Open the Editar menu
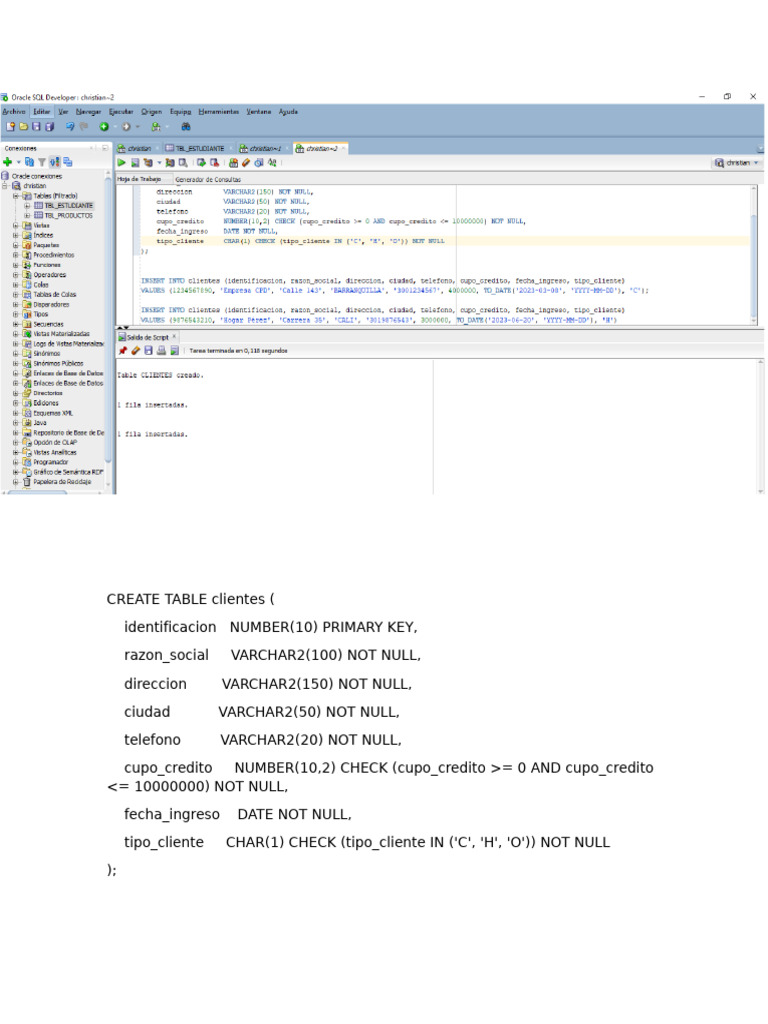The width and height of the screenshot is (768, 1024). click(x=42, y=112)
